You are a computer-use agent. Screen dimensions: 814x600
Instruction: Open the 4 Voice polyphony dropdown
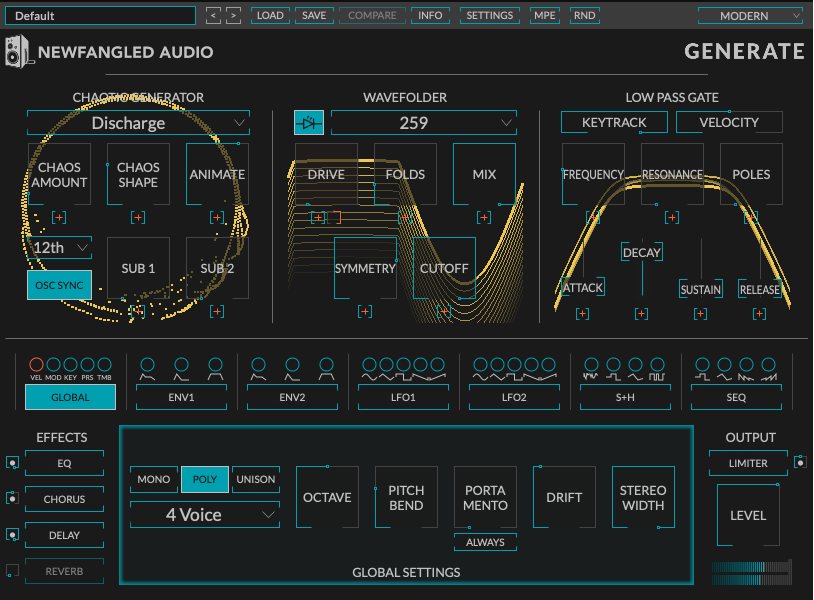[204, 515]
